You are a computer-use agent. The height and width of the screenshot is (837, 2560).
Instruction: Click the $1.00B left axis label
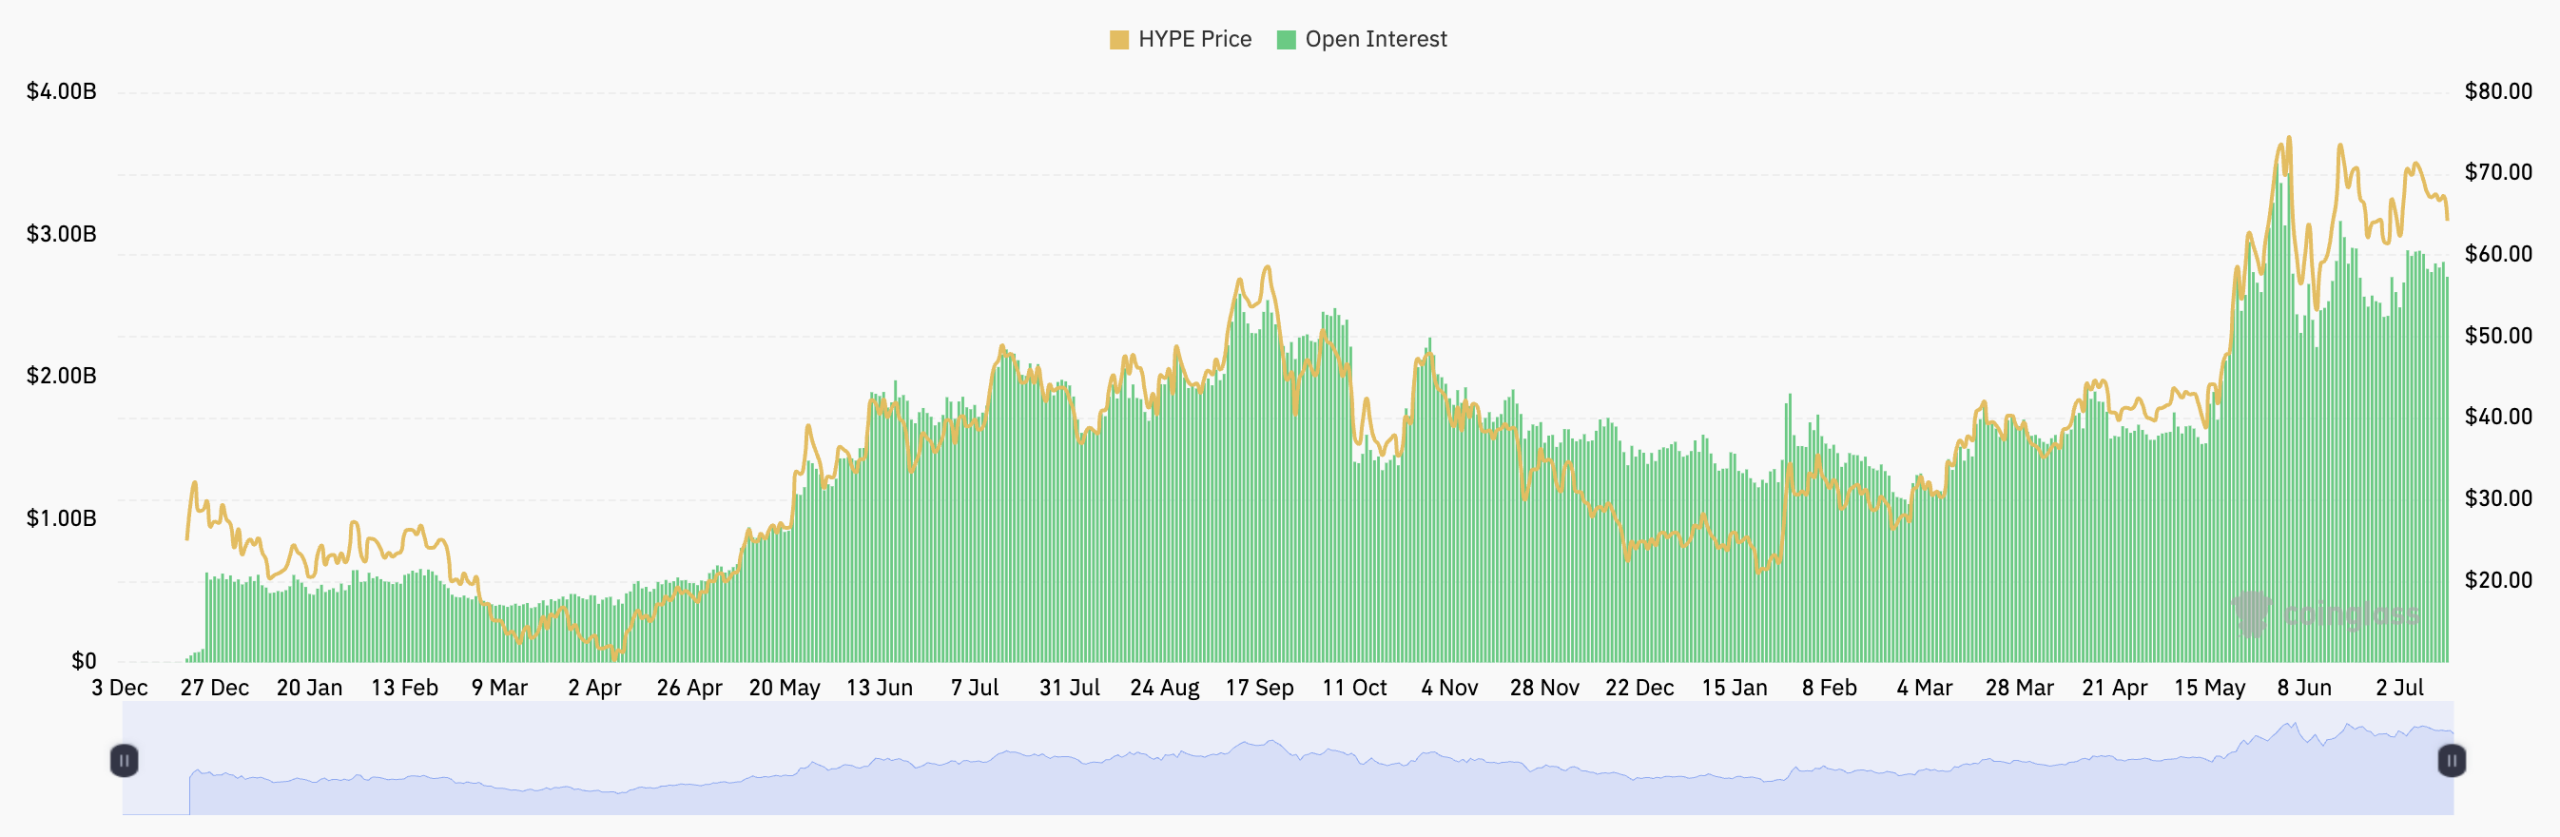(62, 518)
